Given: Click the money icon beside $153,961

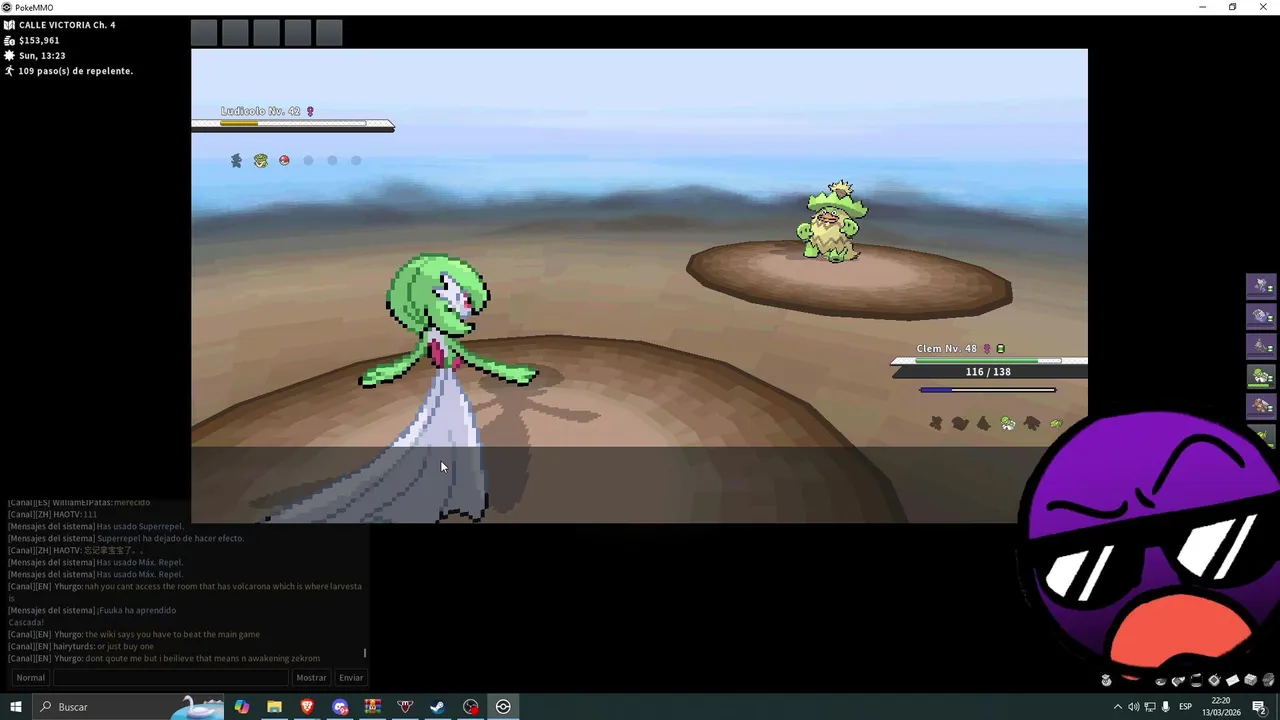Looking at the screenshot, I should tap(9, 41).
